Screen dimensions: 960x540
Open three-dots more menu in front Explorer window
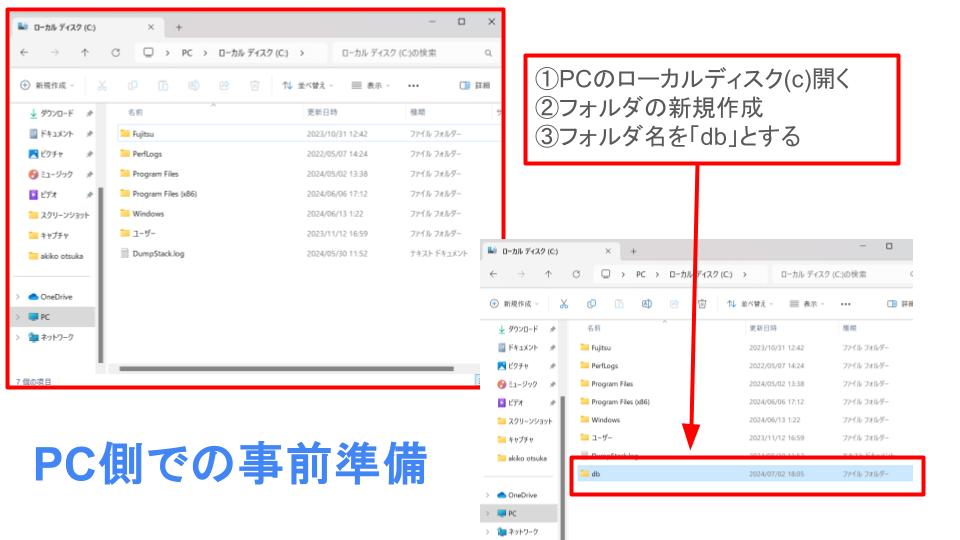846,304
